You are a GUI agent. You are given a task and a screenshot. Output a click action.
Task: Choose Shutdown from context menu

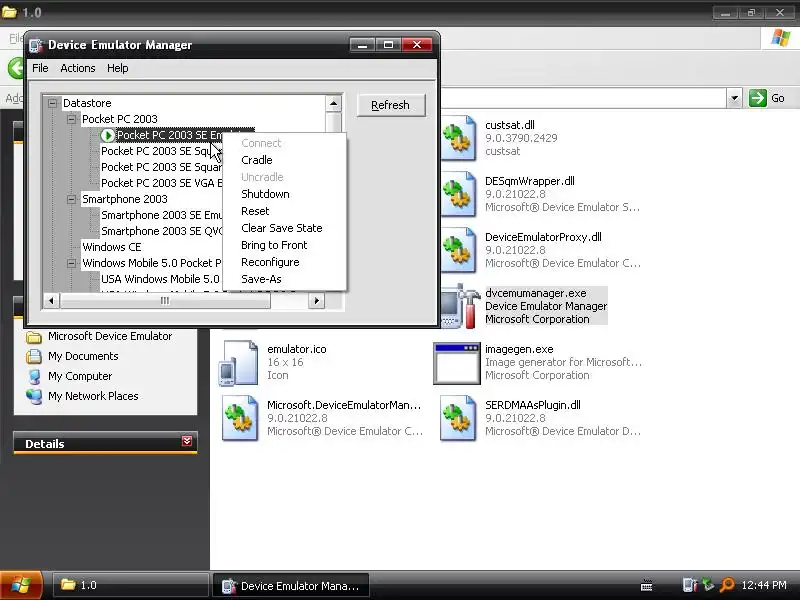285,194
